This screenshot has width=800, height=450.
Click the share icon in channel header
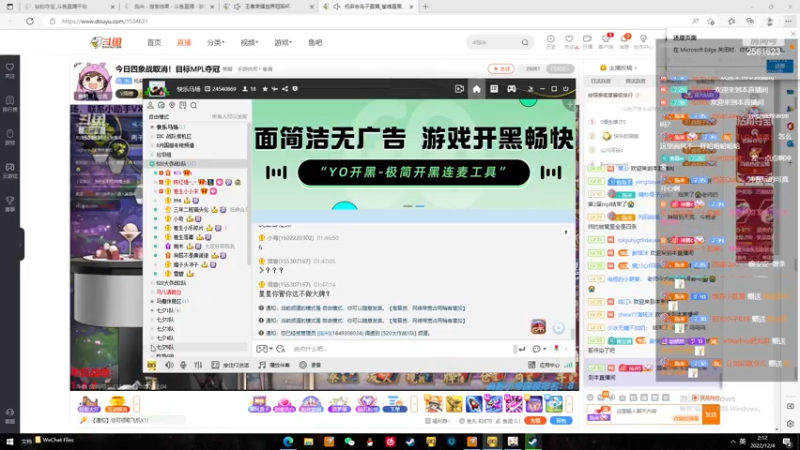coord(285,89)
